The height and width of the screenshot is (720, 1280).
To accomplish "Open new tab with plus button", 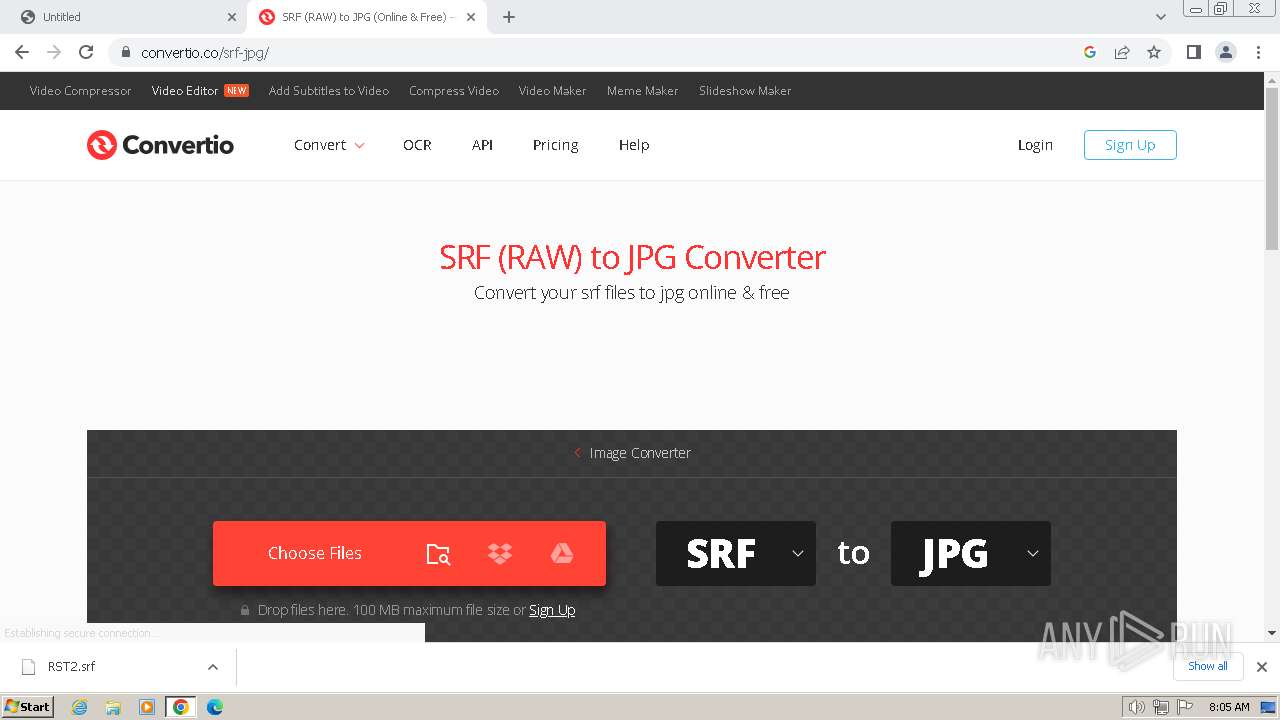I will [509, 17].
